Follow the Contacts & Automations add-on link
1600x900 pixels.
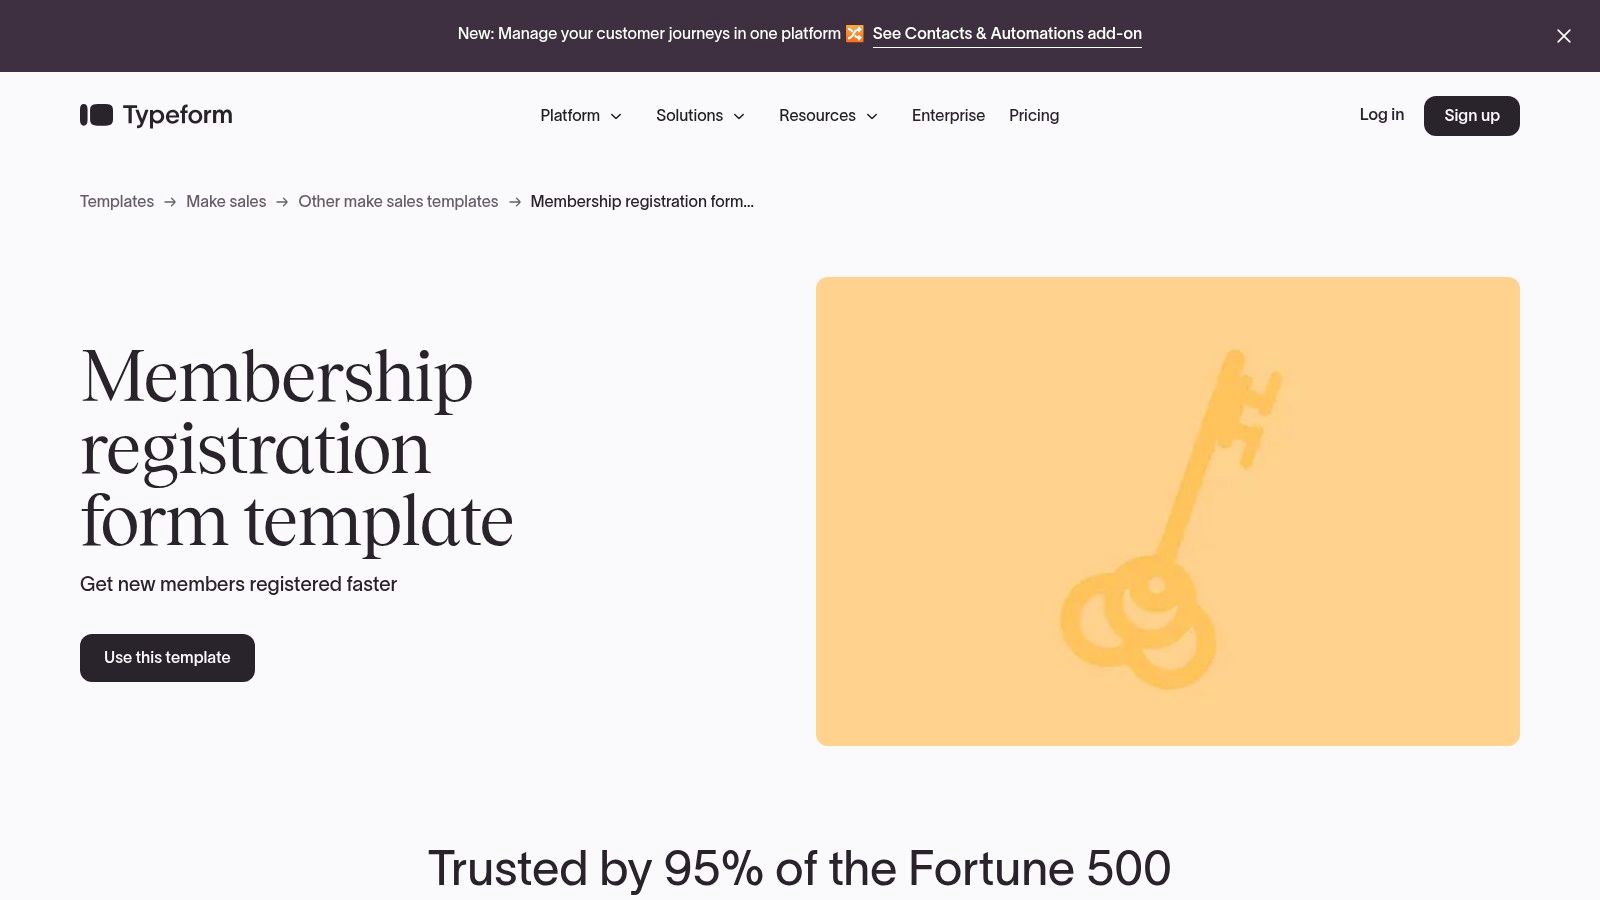click(x=1007, y=33)
